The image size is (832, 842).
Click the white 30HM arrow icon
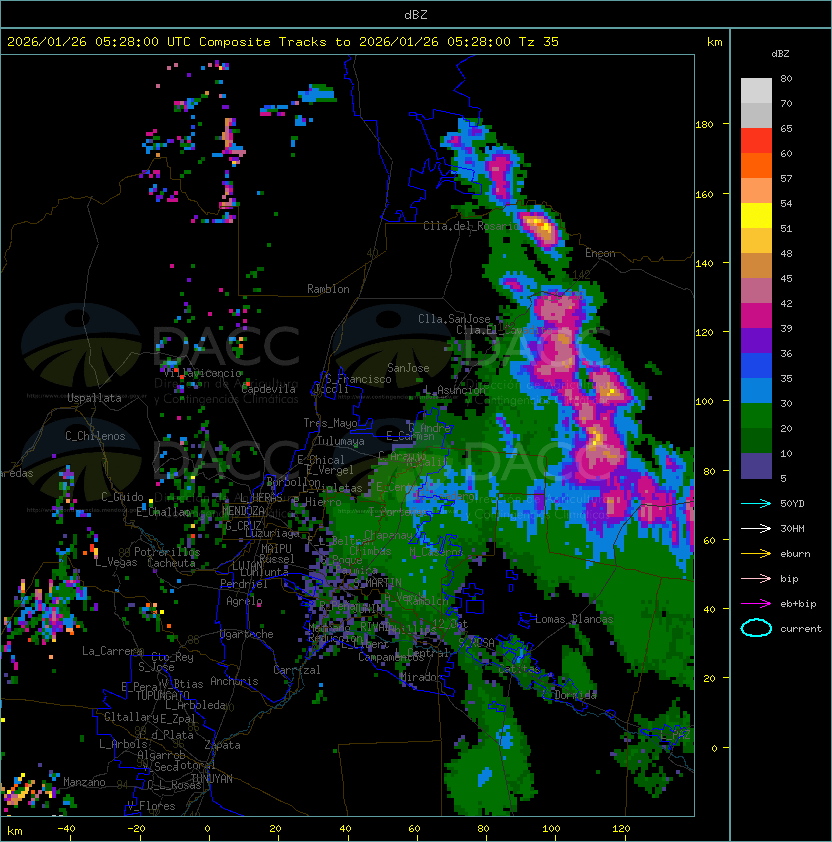(756, 528)
